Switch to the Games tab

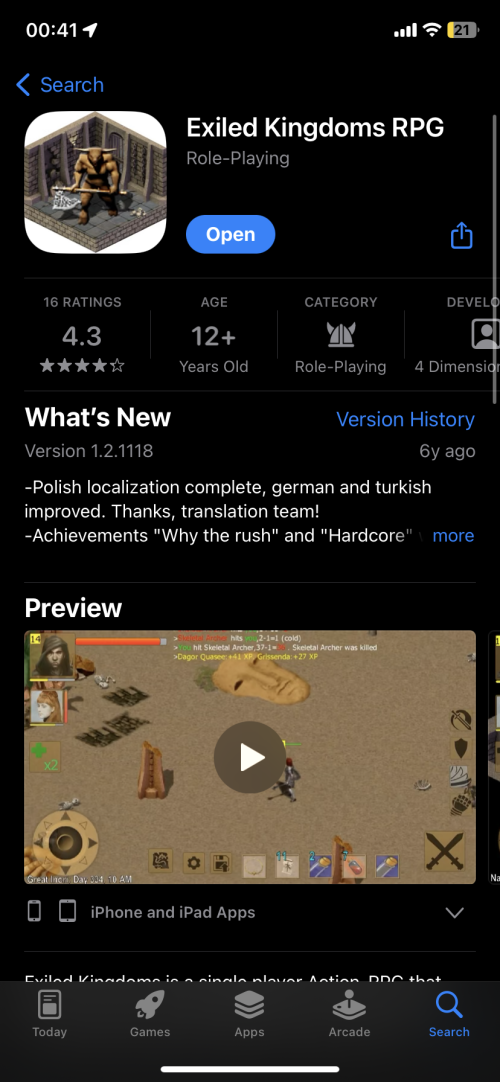(150, 1014)
